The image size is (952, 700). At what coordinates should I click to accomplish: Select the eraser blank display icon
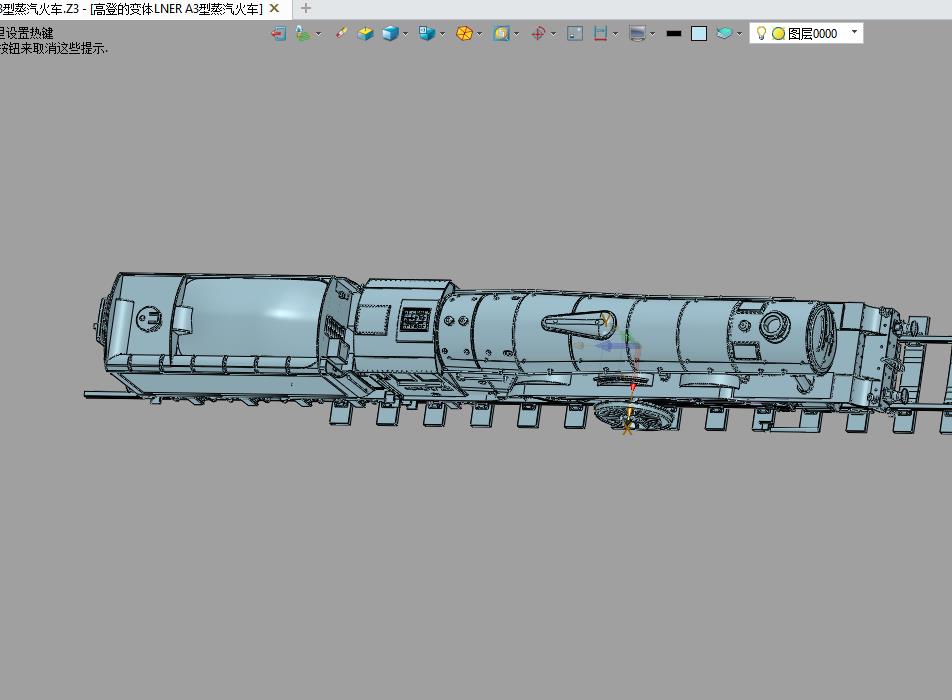[725, 33]
